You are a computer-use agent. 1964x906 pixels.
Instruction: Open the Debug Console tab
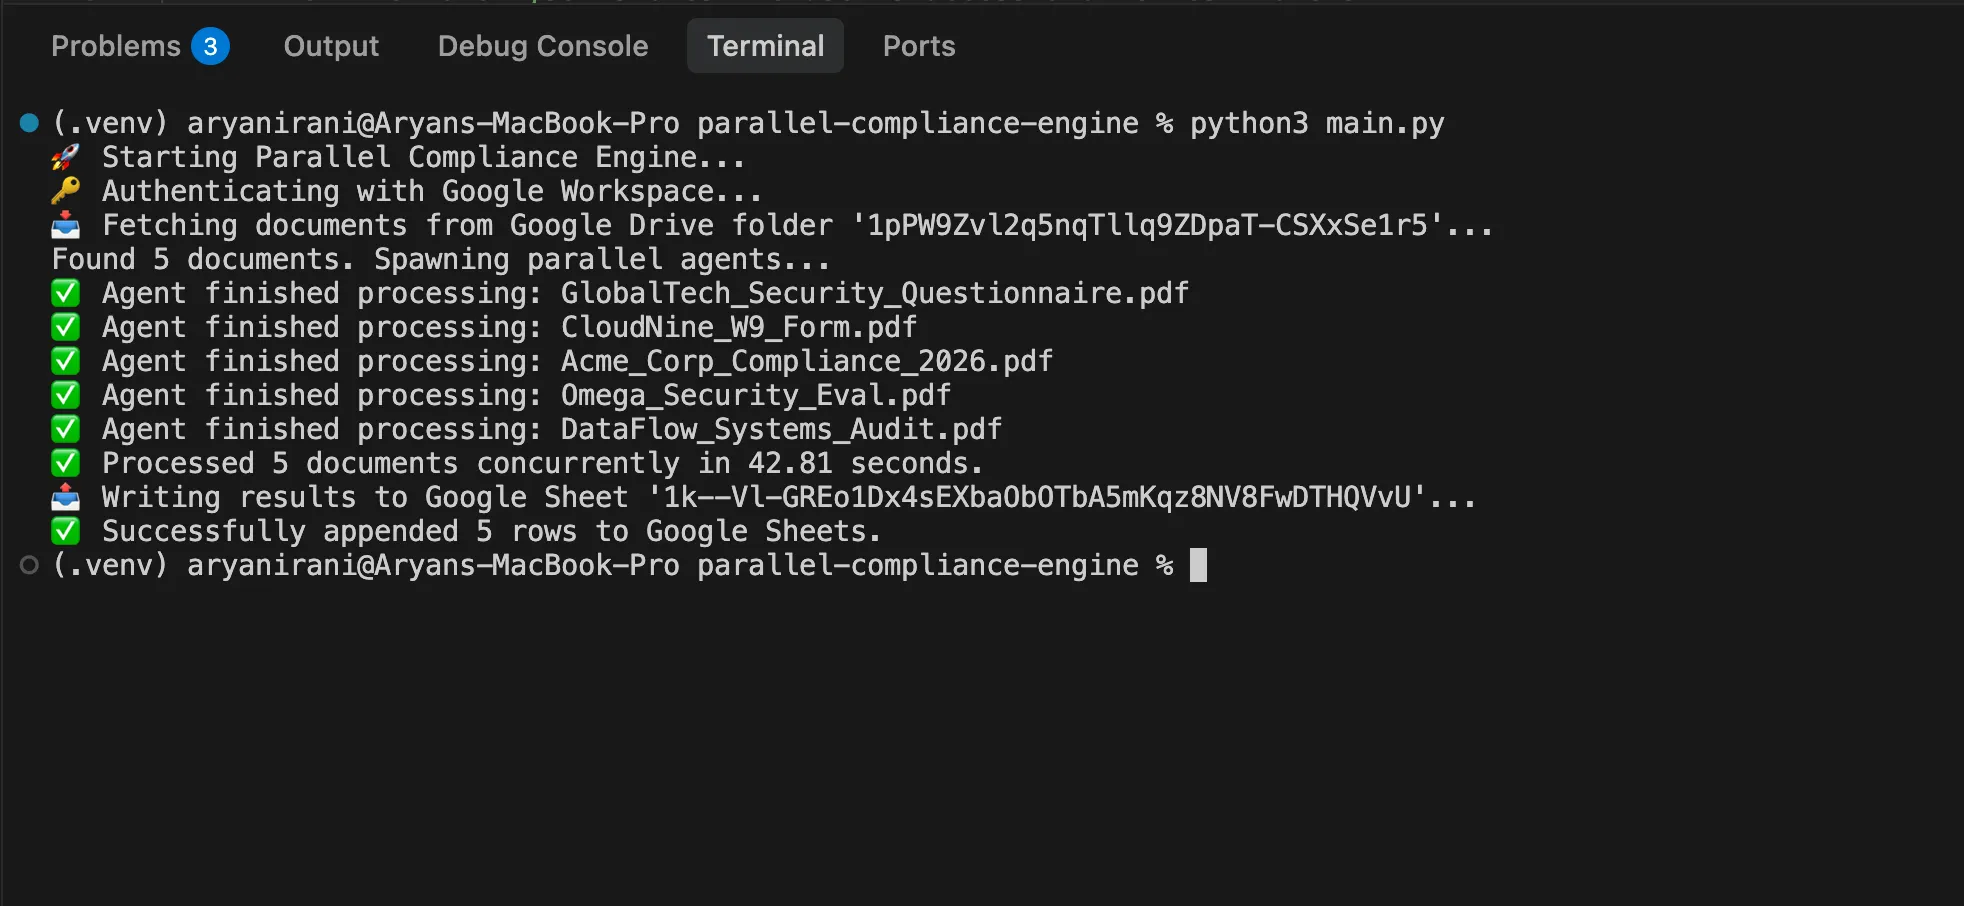543,46
